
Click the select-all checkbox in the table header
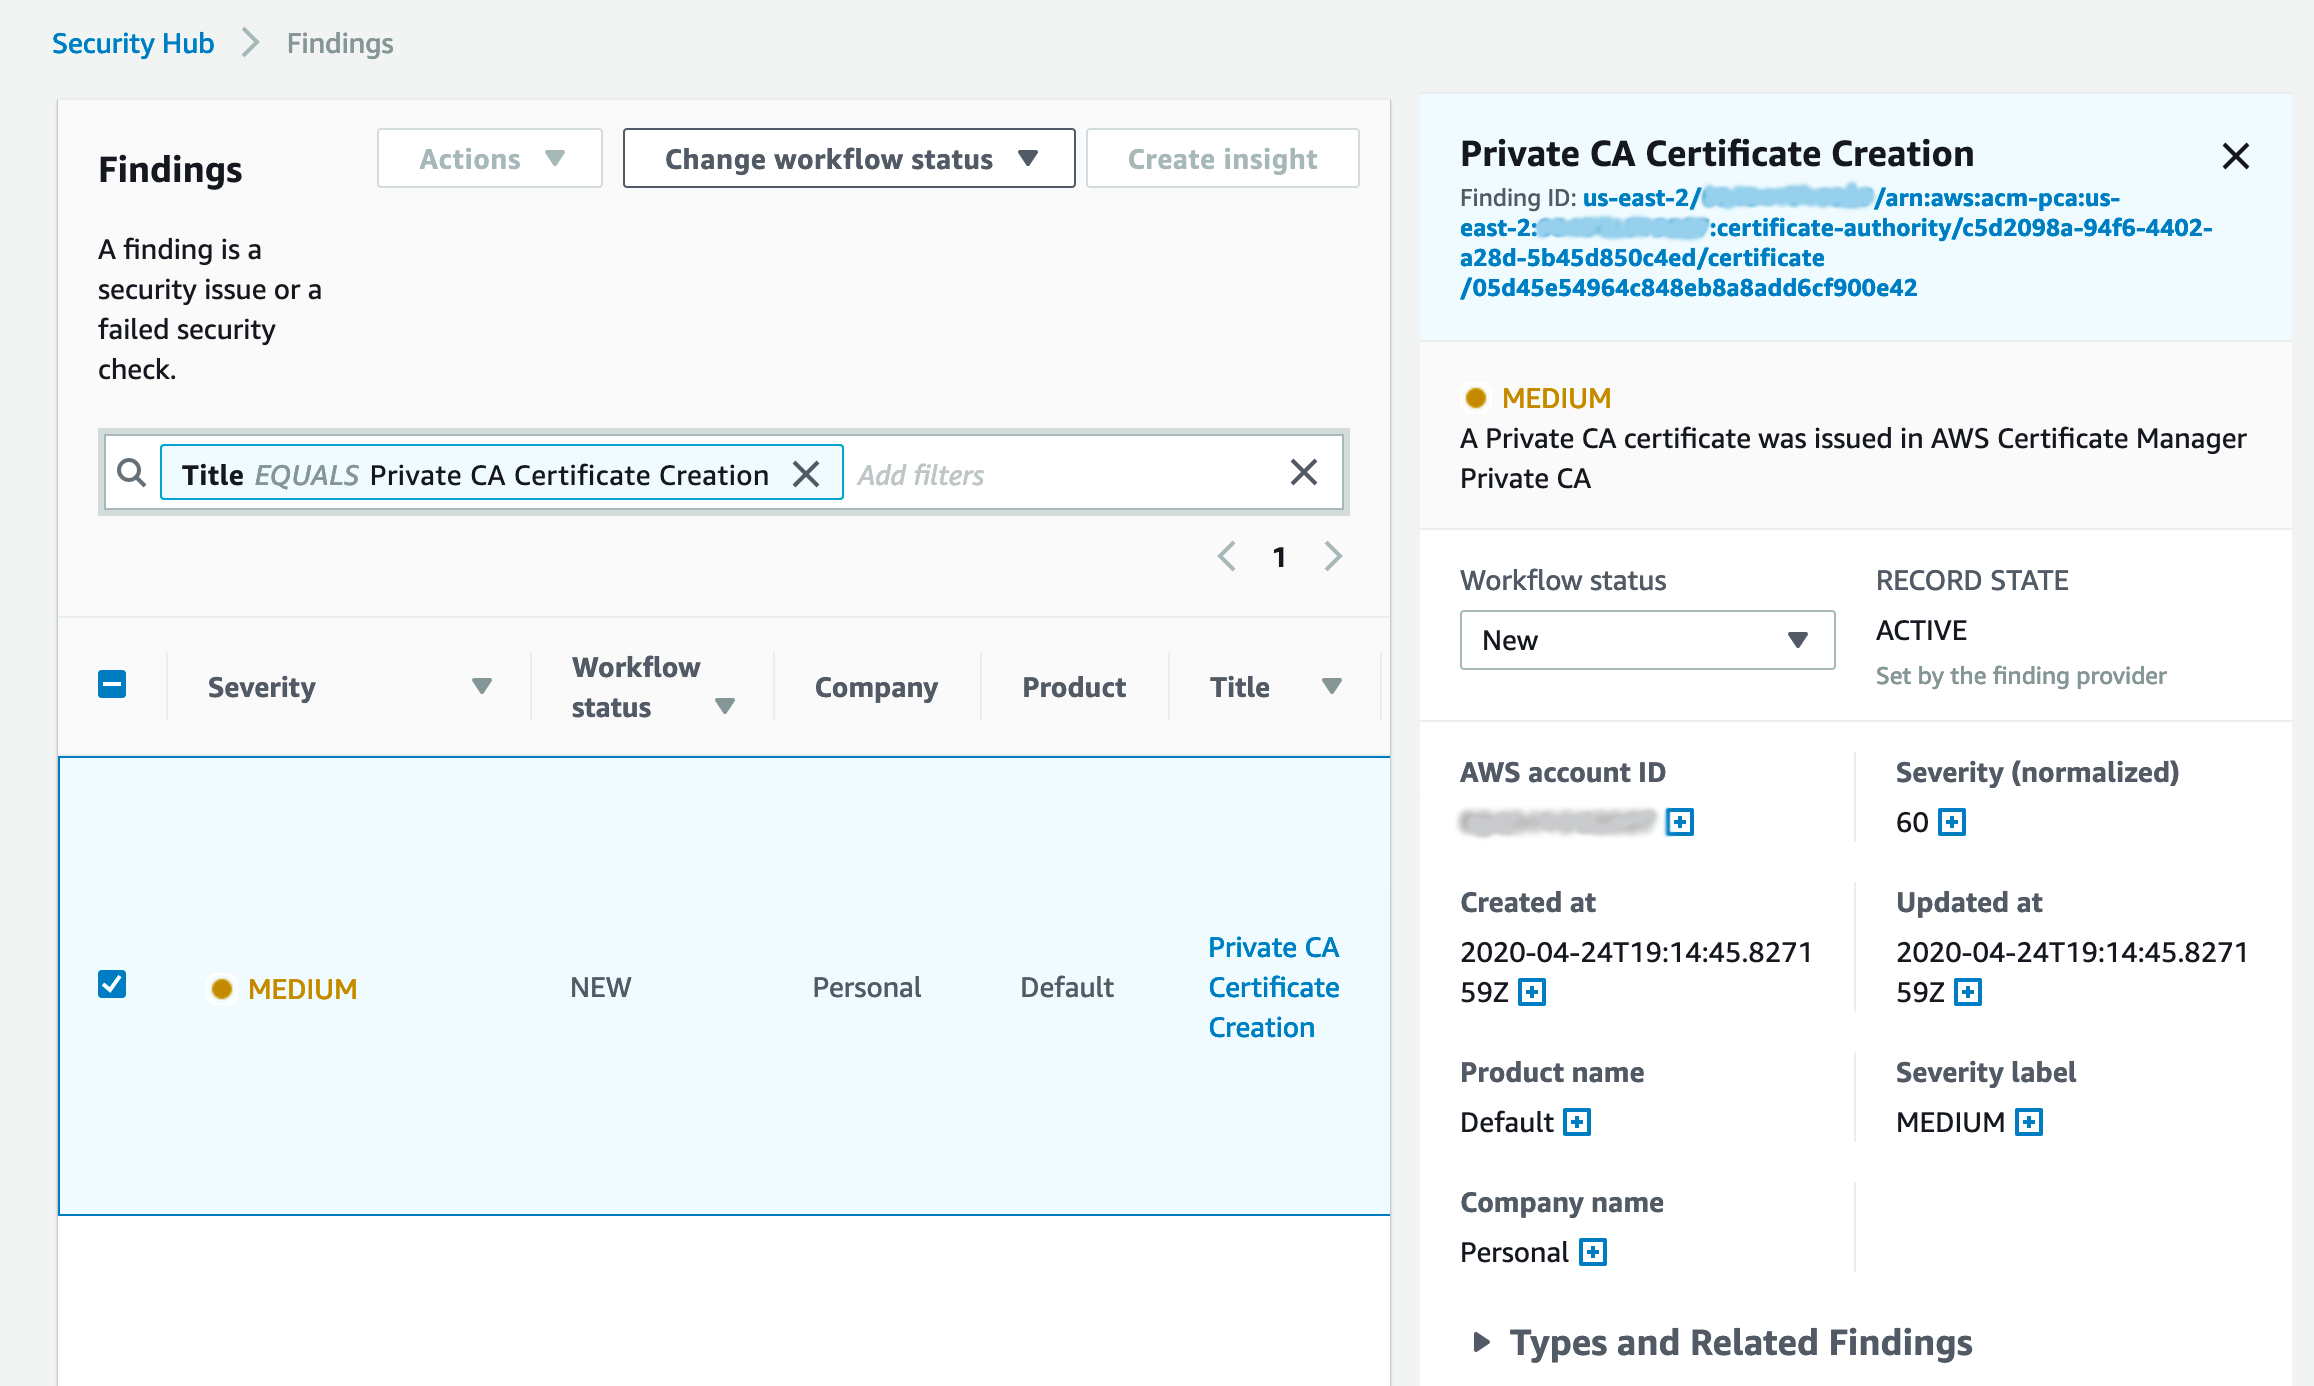click(x=112, y=684)
